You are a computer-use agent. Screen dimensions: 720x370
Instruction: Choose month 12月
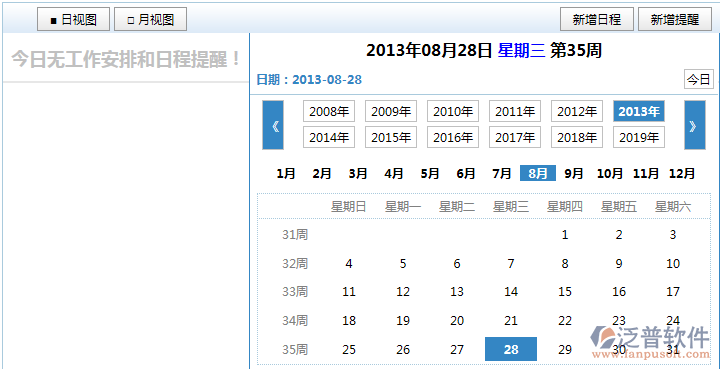[x=682, y=174]
